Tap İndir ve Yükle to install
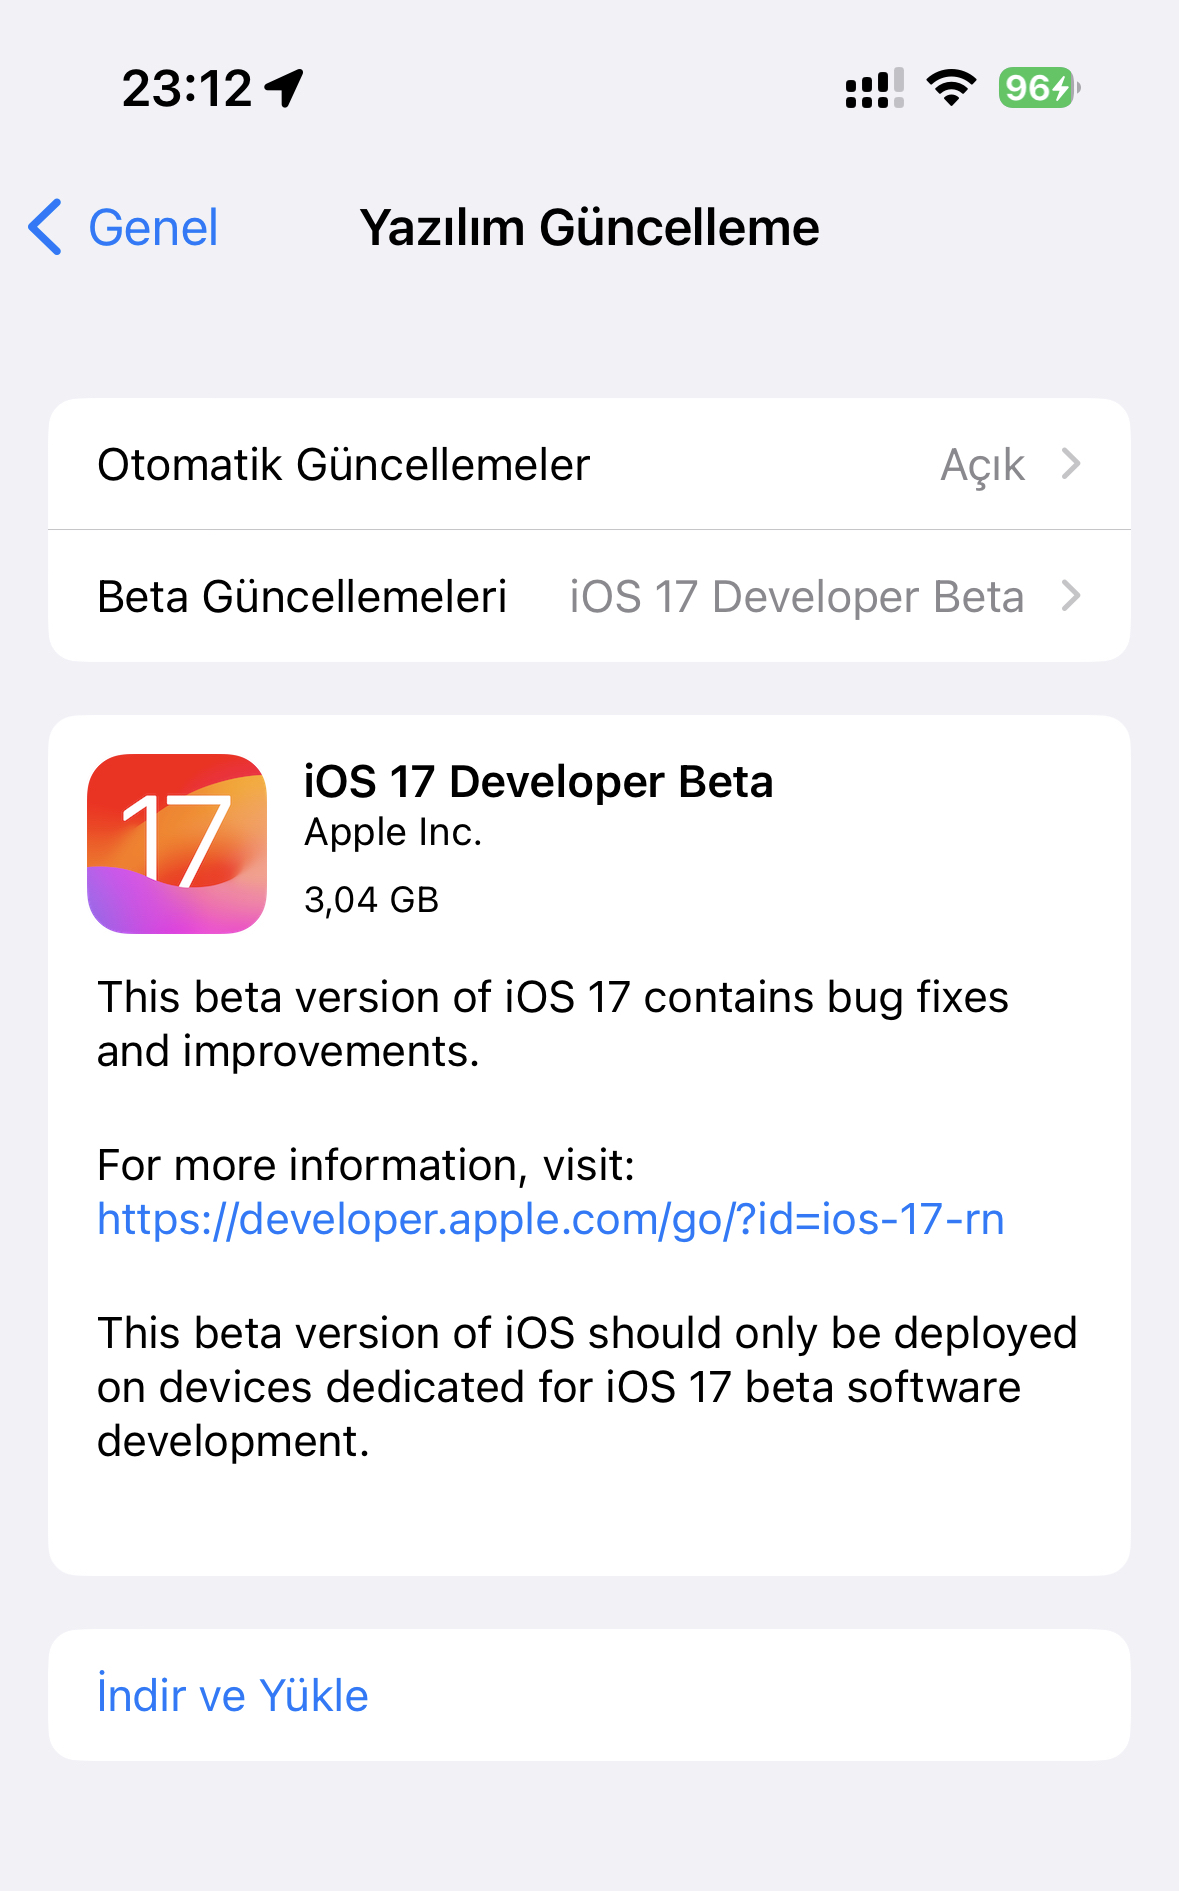The image size is (1179, 1891). (x=233, y=1695)
